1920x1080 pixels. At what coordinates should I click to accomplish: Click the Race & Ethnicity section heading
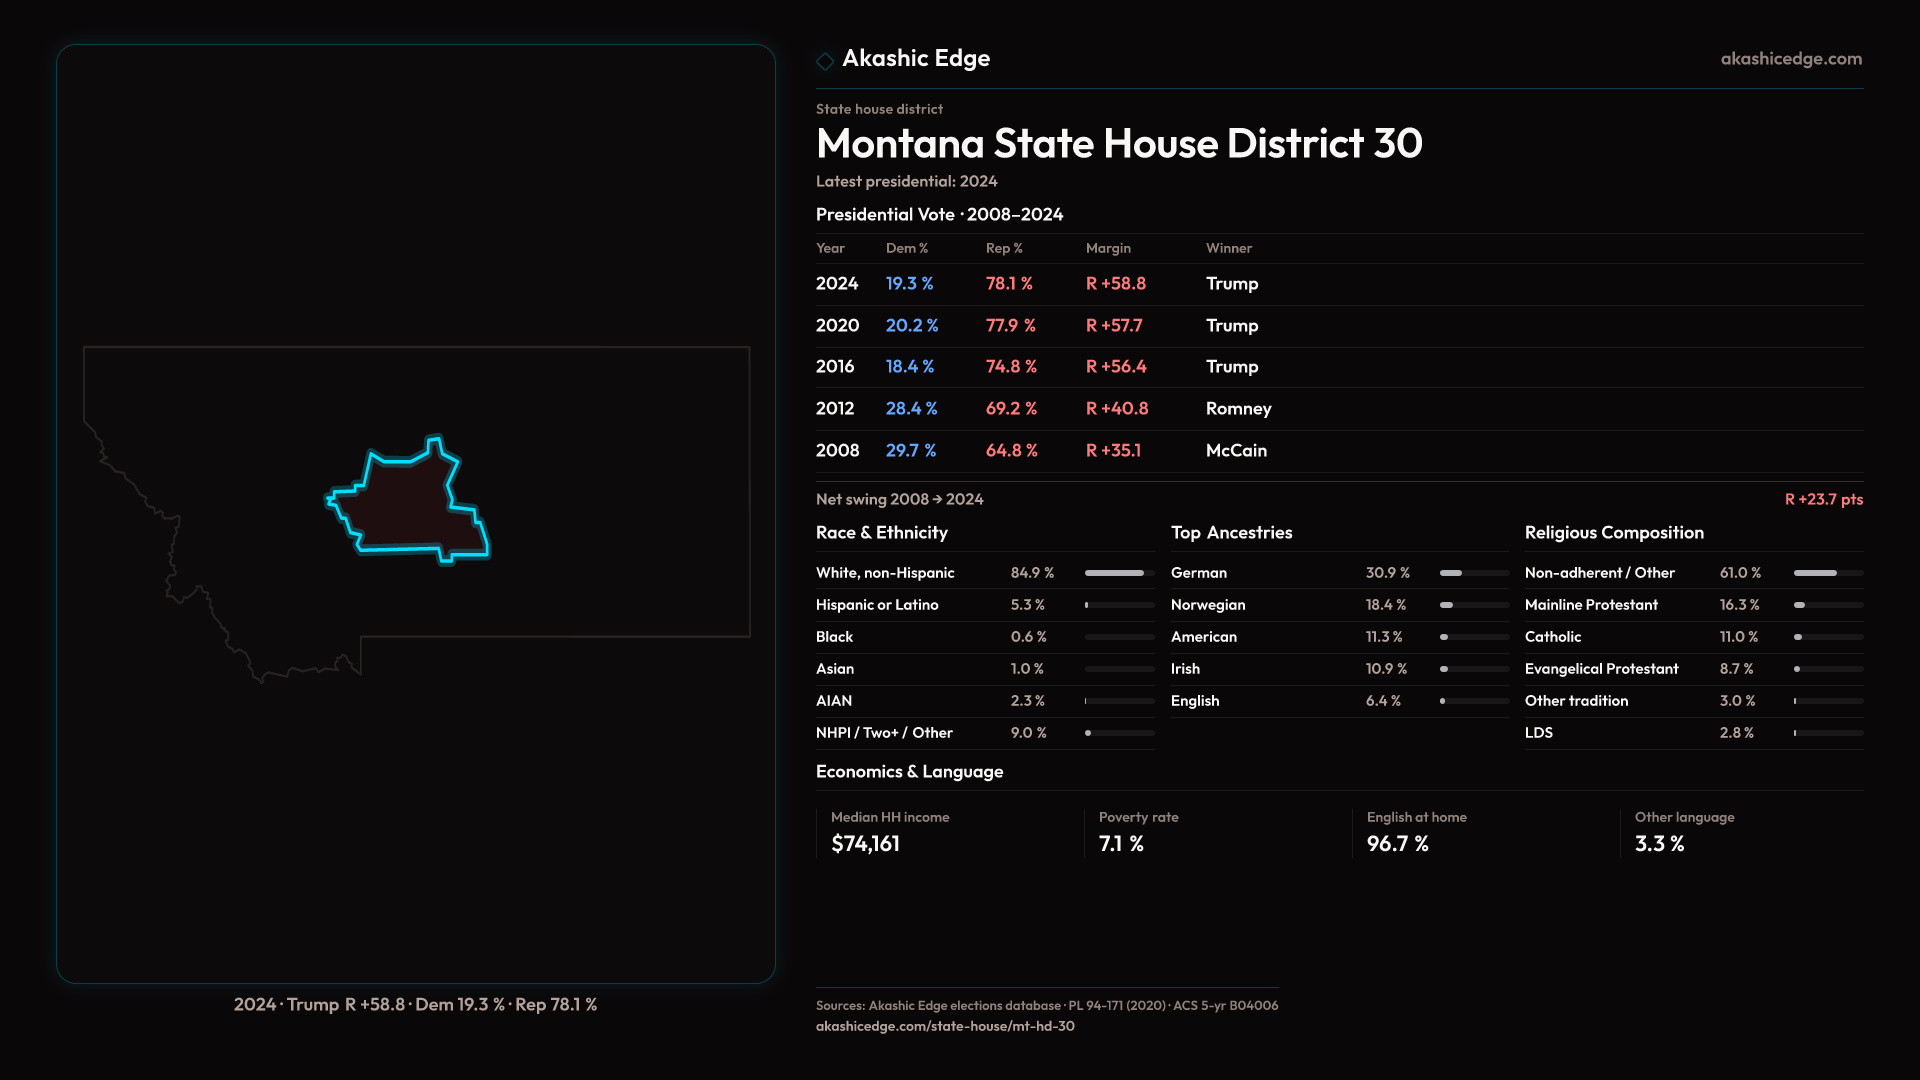click(x=881, y=533)
